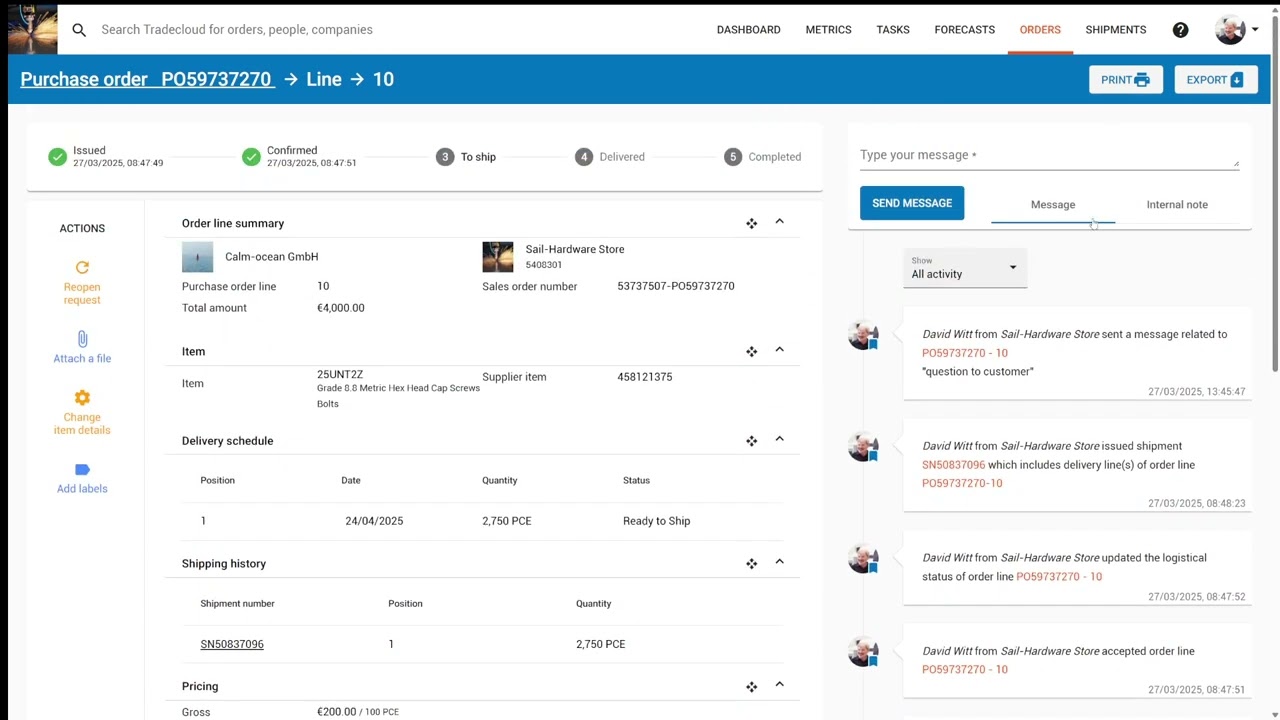Collapse the Item section
This screenshot has height=720, width=1280.
pyautogui.click(x=779, y=350)
